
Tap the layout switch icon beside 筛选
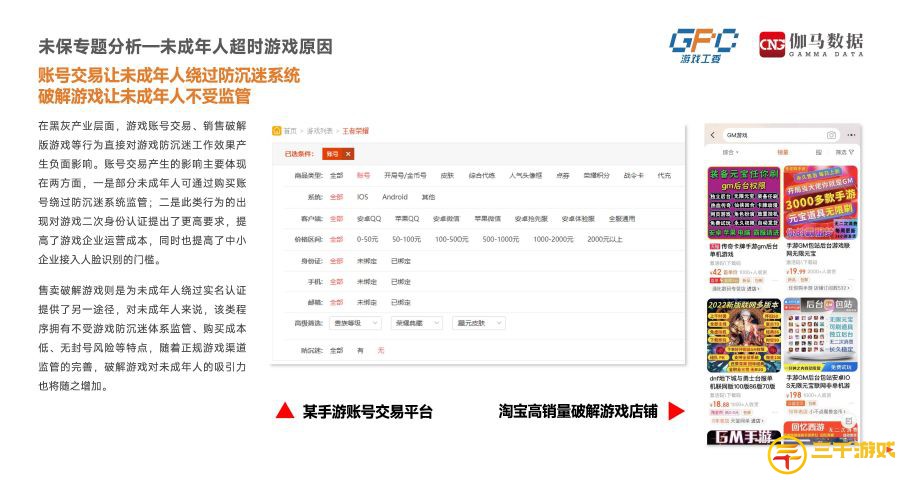tap(818, 152)
